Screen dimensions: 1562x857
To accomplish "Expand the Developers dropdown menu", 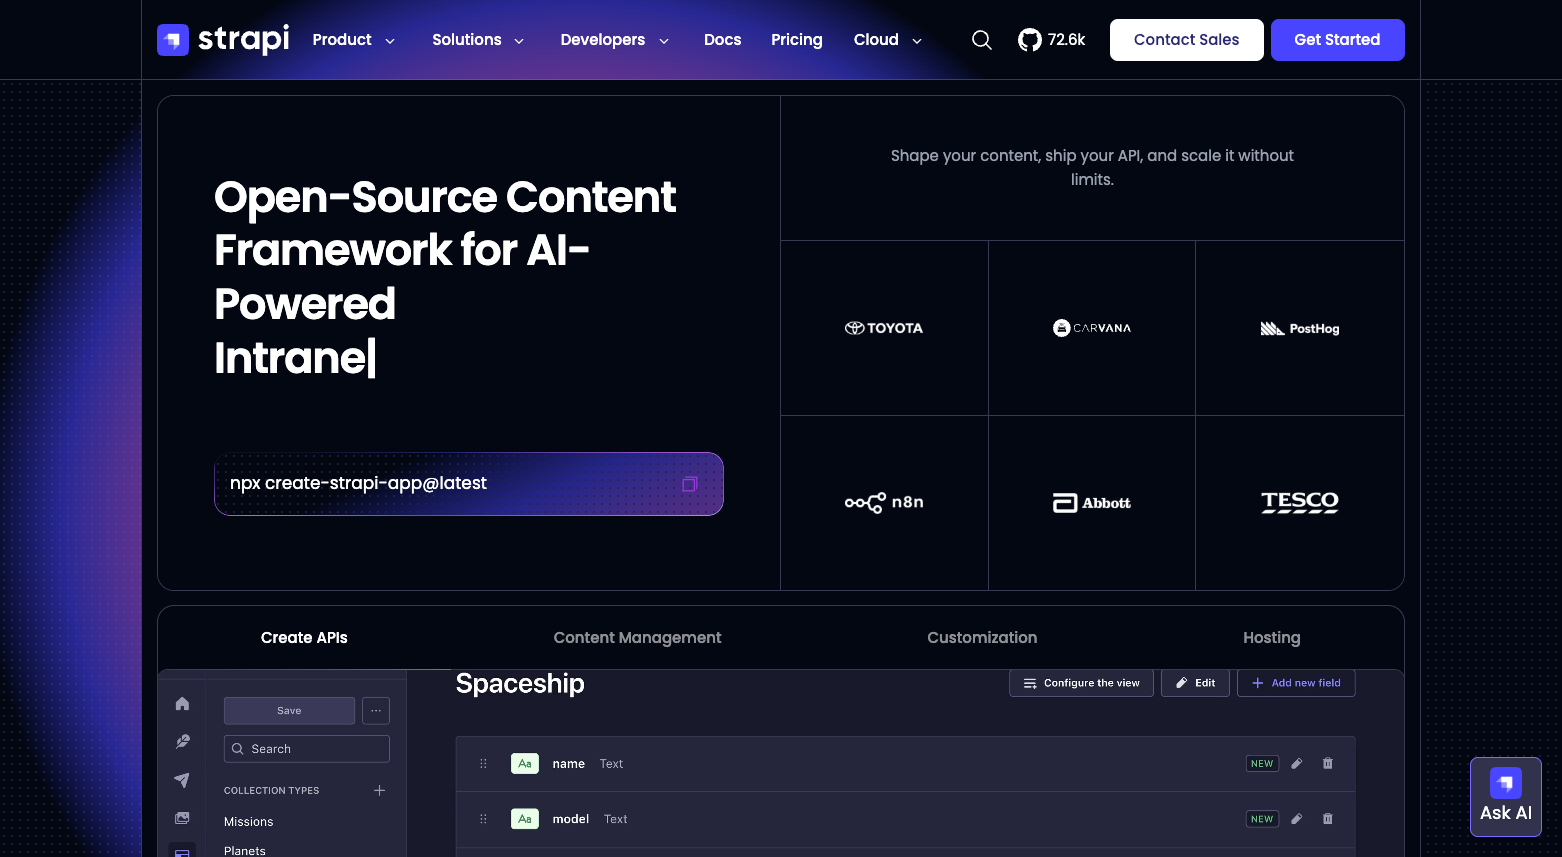I will click(x=615, y=40).
